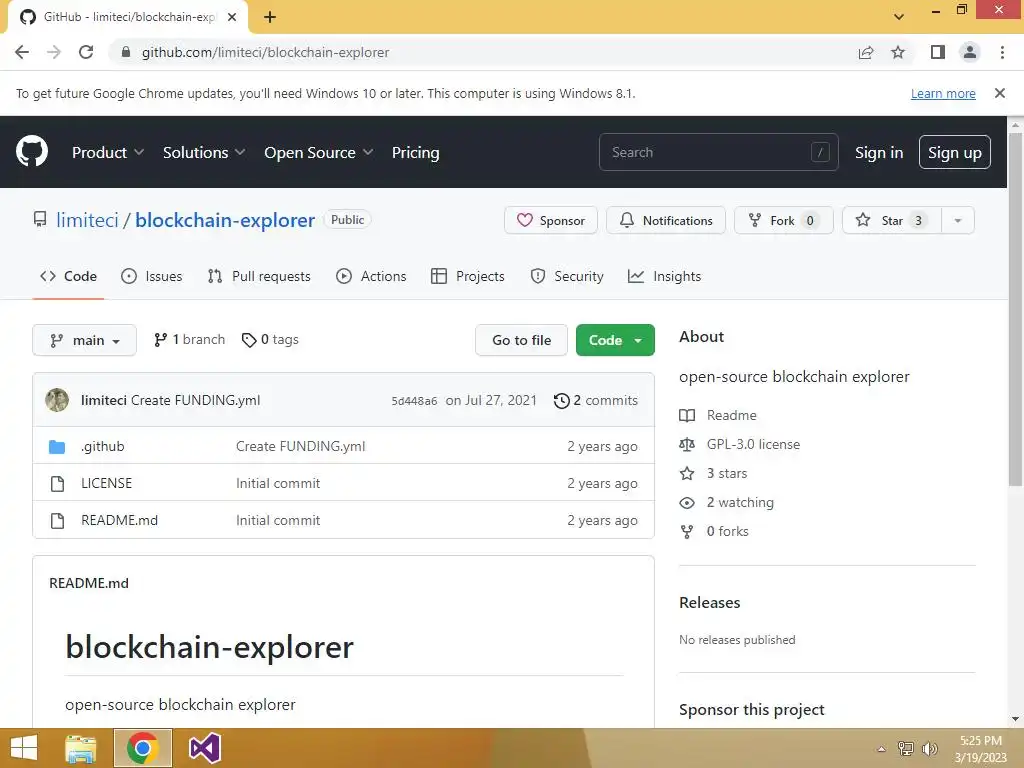
Task: Expand Open Source menu
Action: click(319, 152)
